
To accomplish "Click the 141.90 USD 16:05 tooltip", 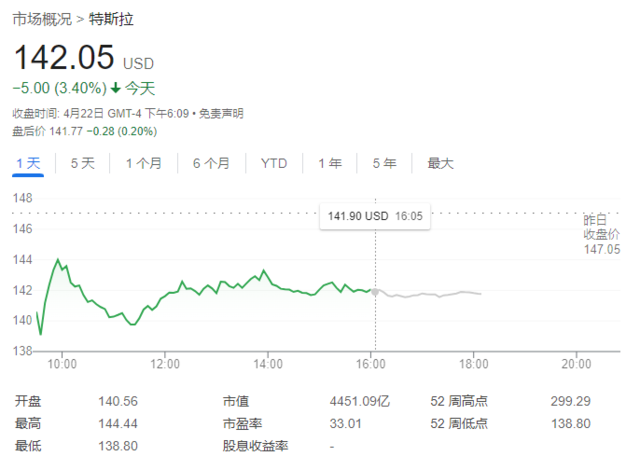I will [375, 216].
